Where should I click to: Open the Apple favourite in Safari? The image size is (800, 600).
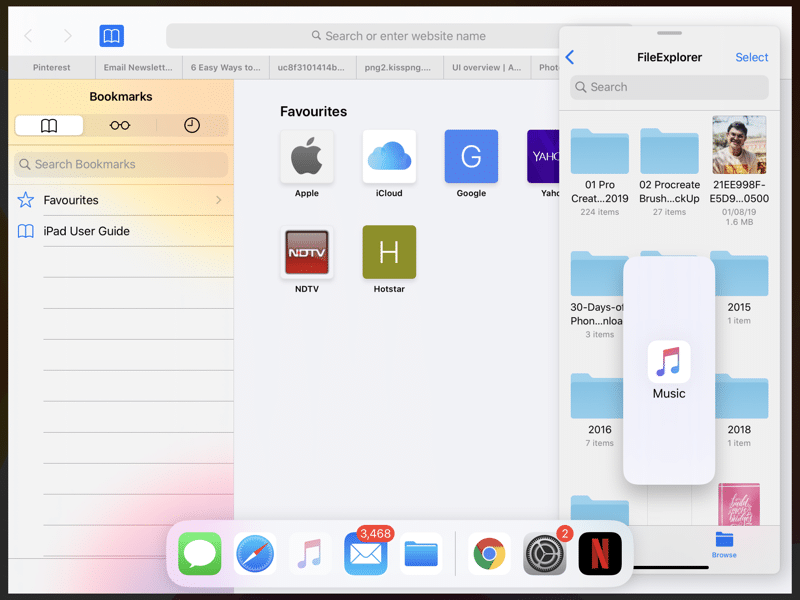coord(307,157)
